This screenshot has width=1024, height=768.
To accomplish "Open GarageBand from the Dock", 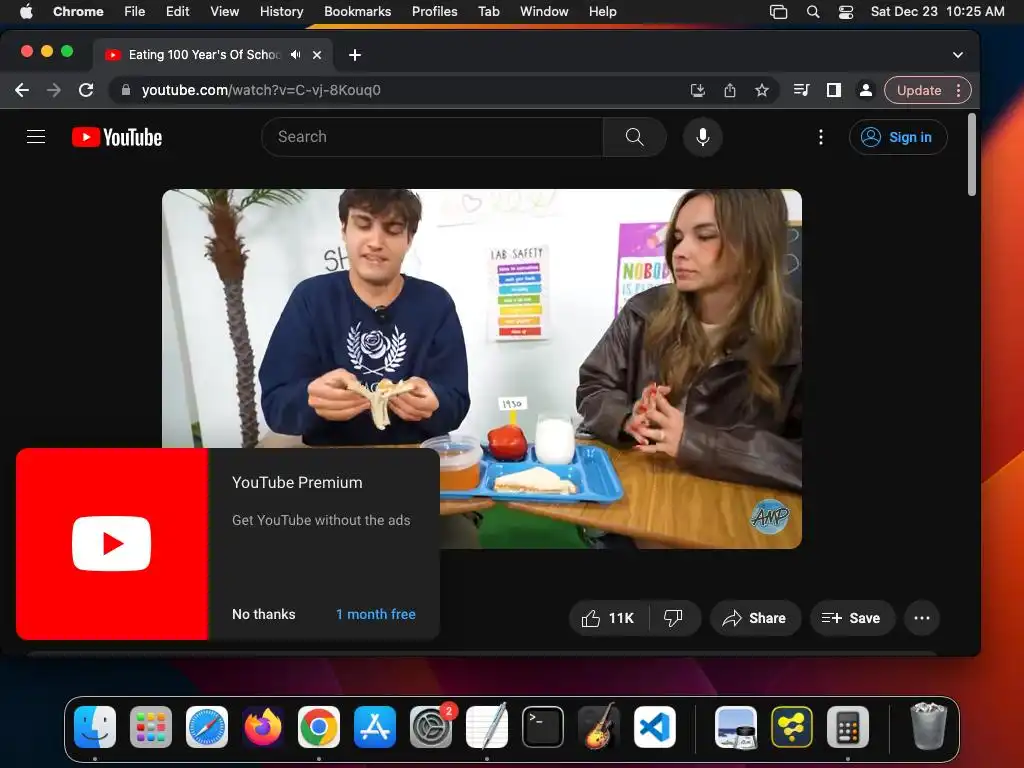I will point(598,727).
